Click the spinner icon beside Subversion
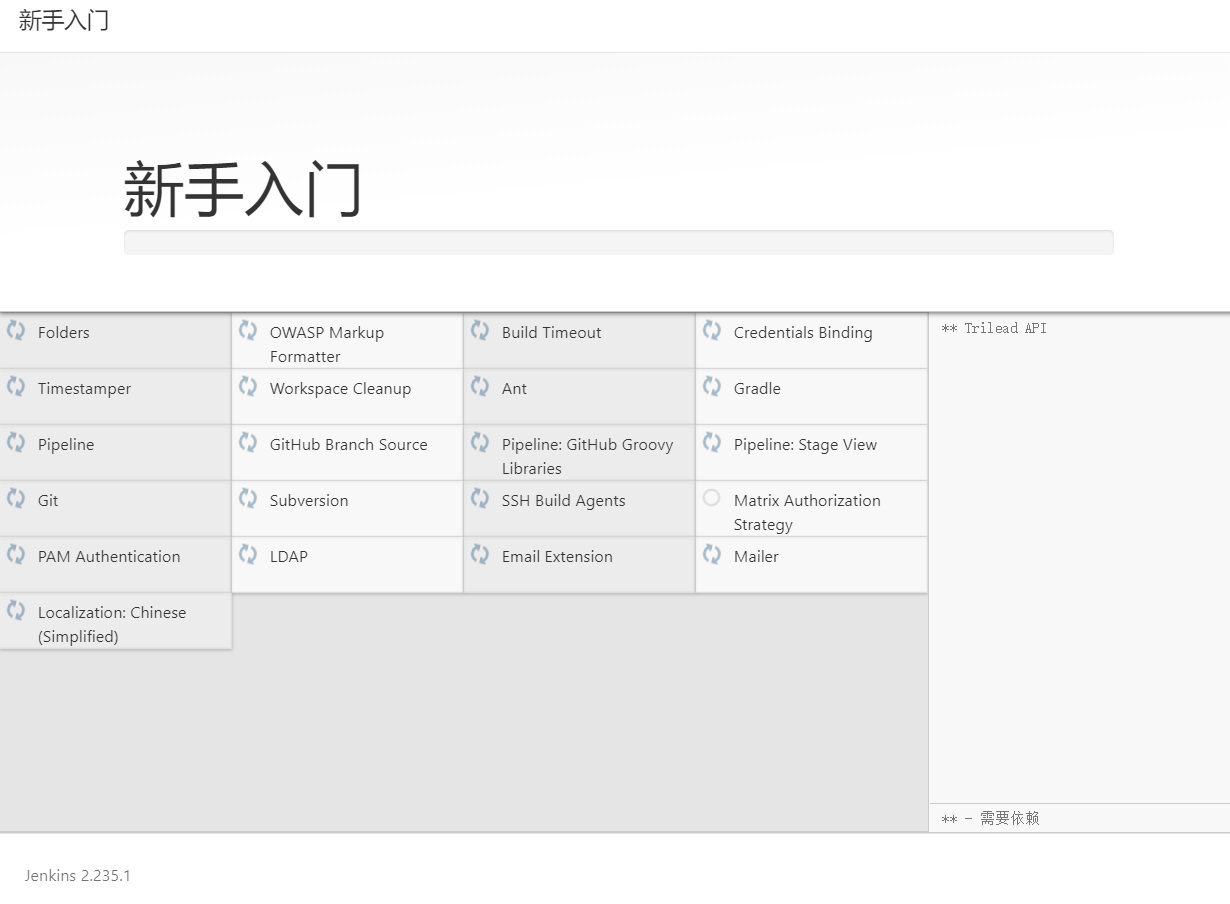The height and width of the screenshot is (904, 1230). click(248, 499)
